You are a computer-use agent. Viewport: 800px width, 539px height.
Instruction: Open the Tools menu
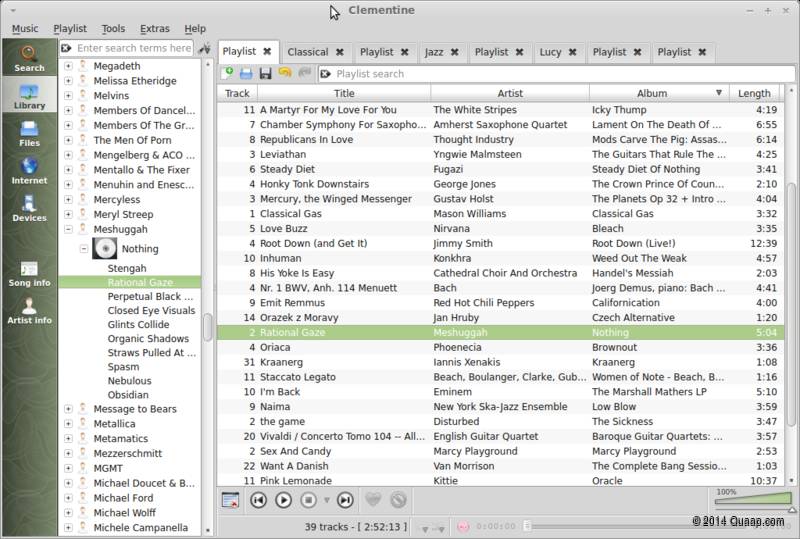[x=113, y=29]
